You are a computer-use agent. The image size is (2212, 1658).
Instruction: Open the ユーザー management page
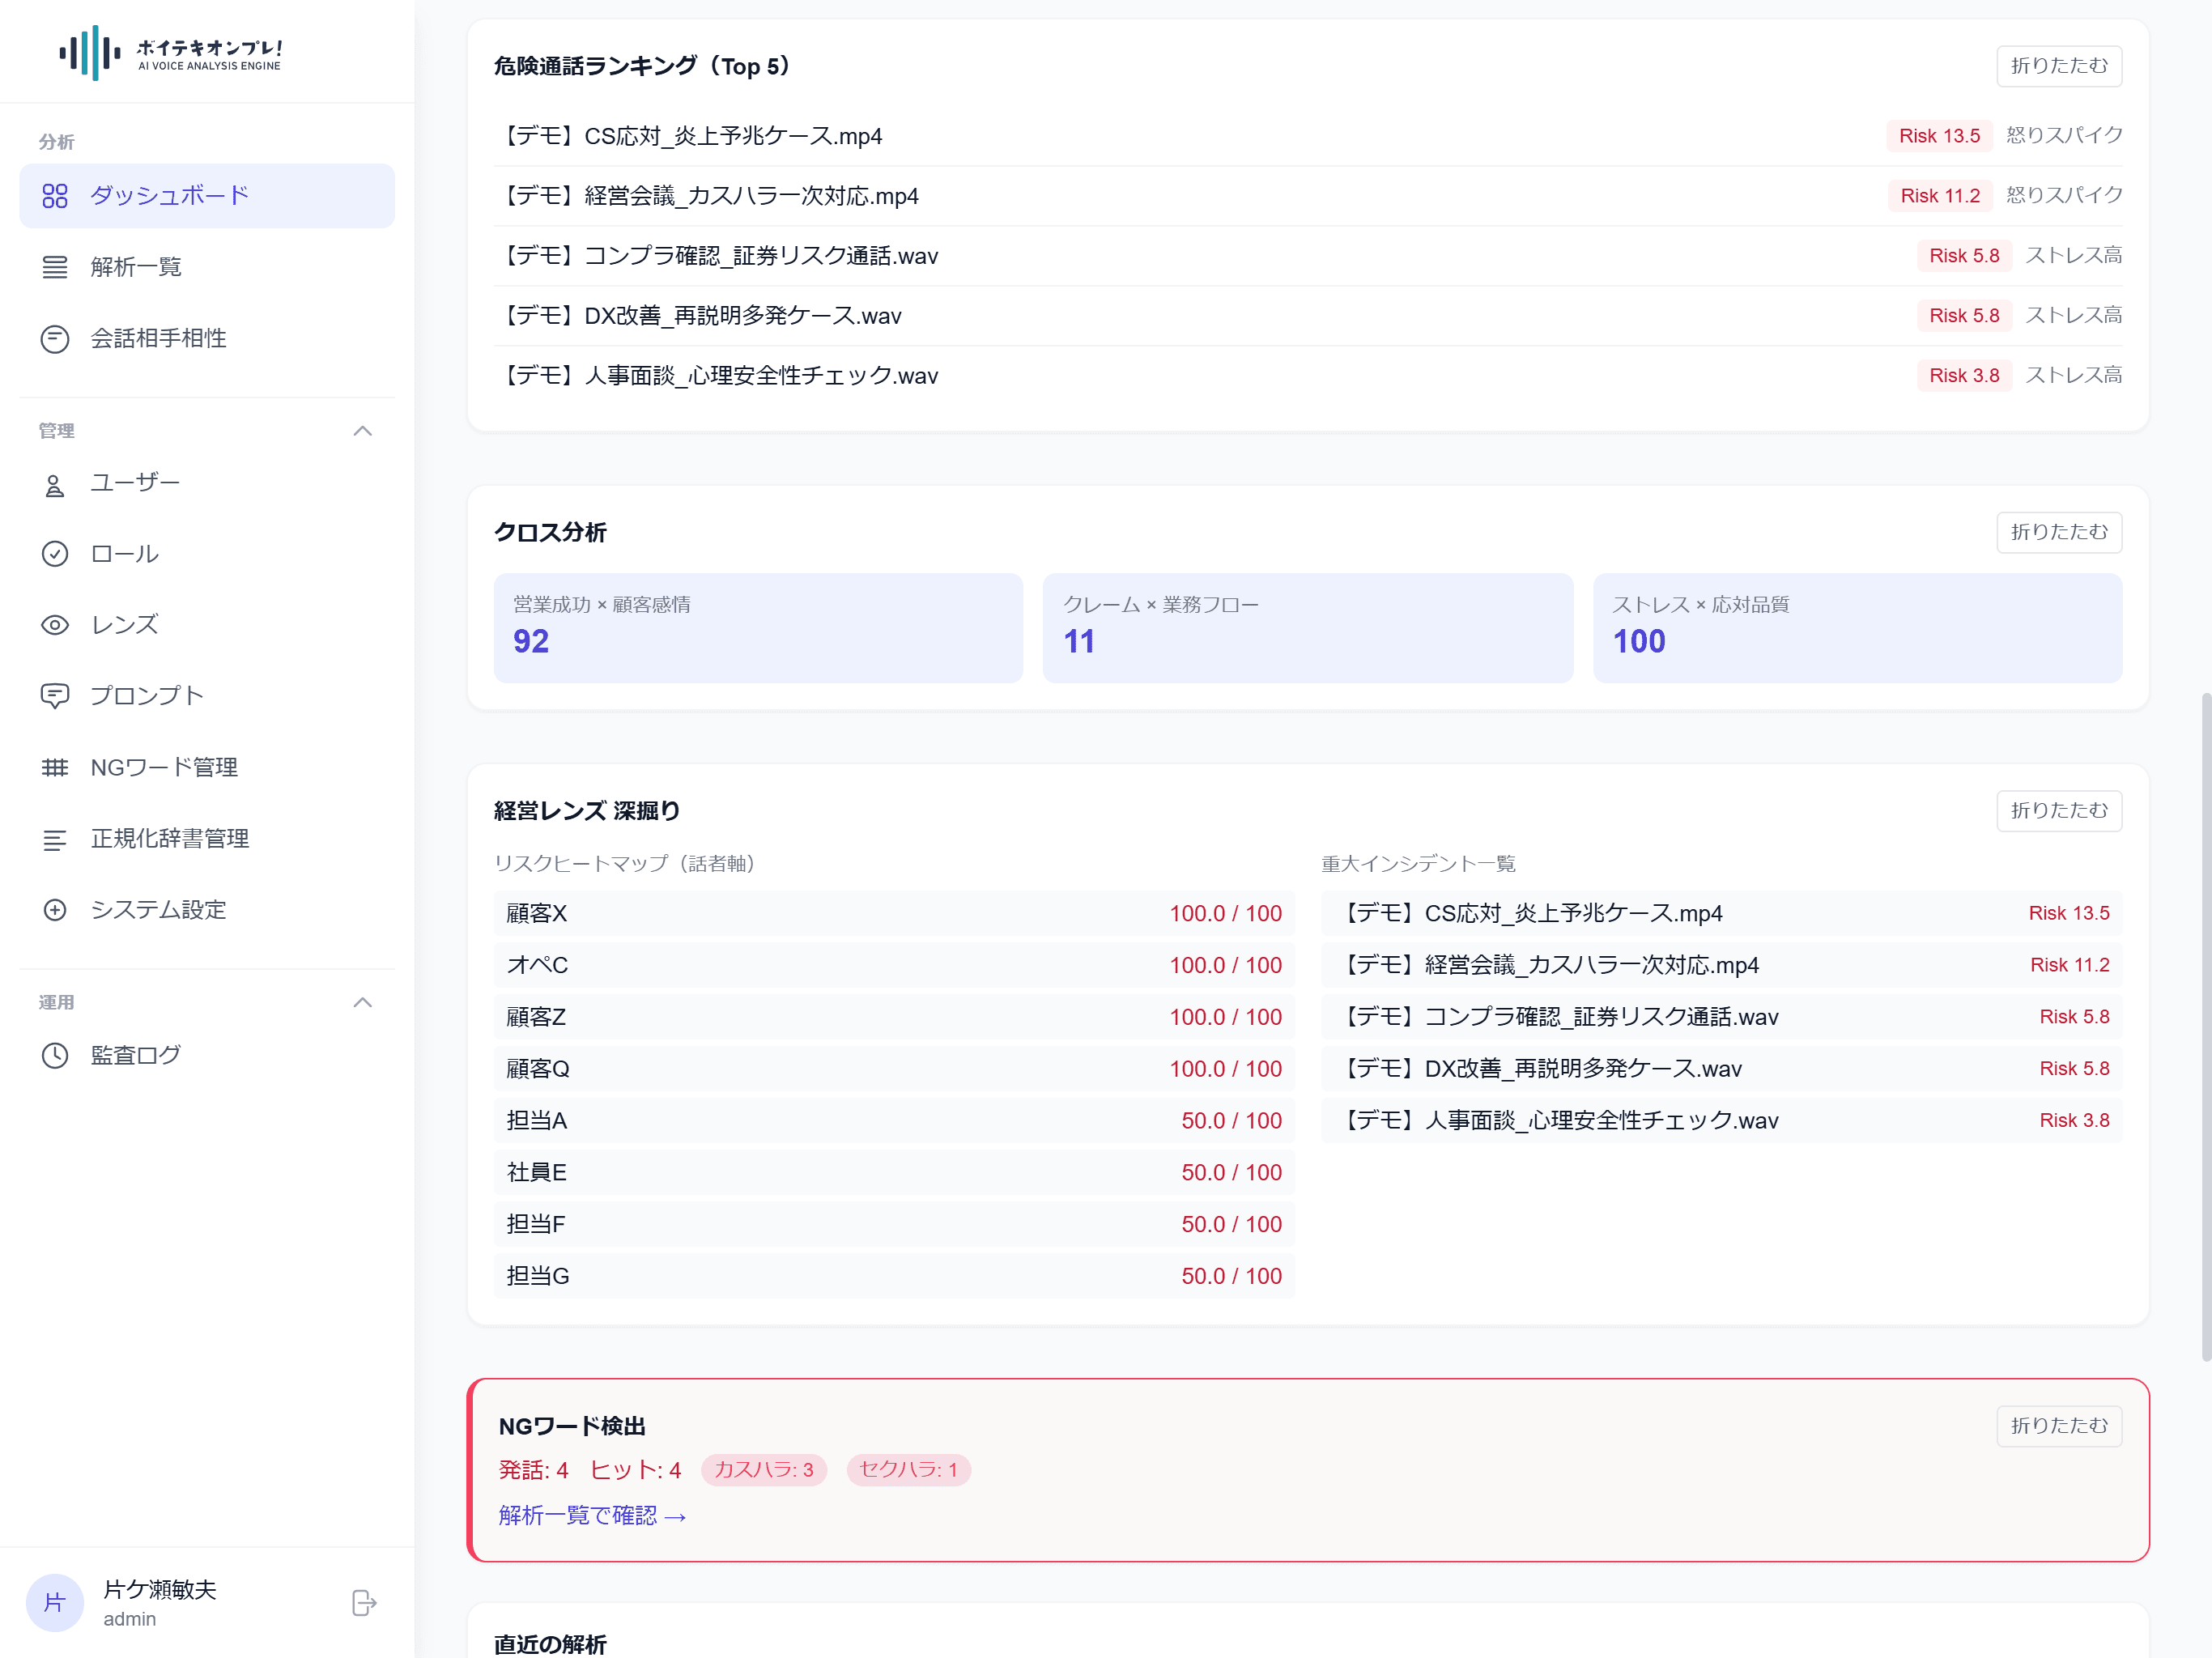(x=135, y=481)
